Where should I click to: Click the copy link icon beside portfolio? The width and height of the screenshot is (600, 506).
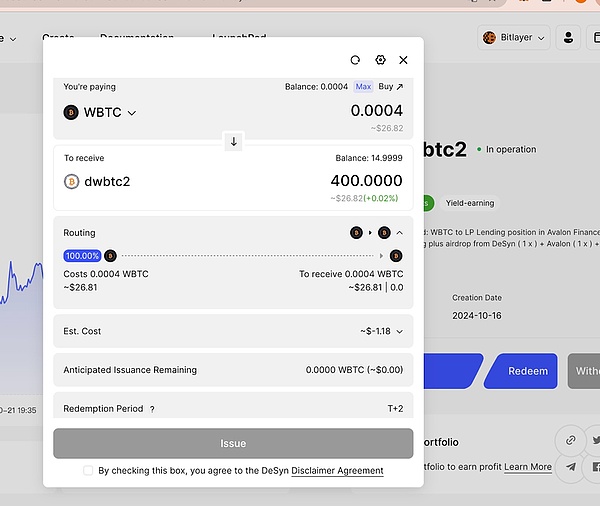click(570, 440)
